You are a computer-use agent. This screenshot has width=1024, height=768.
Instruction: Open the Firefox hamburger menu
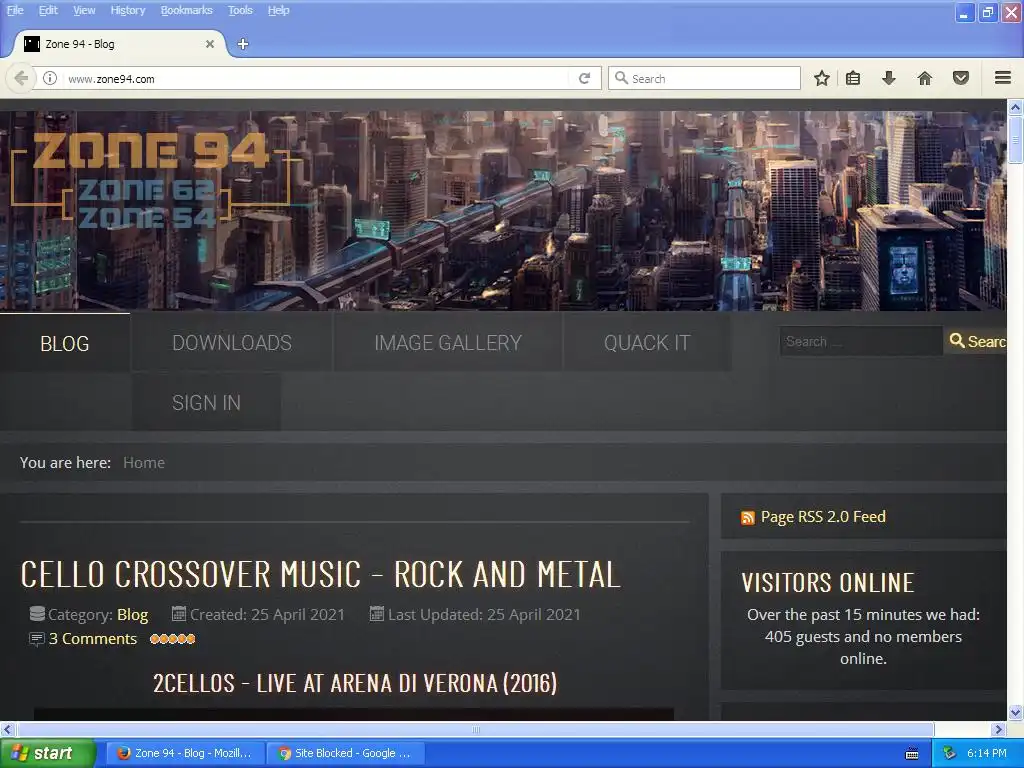point(1003,78)
